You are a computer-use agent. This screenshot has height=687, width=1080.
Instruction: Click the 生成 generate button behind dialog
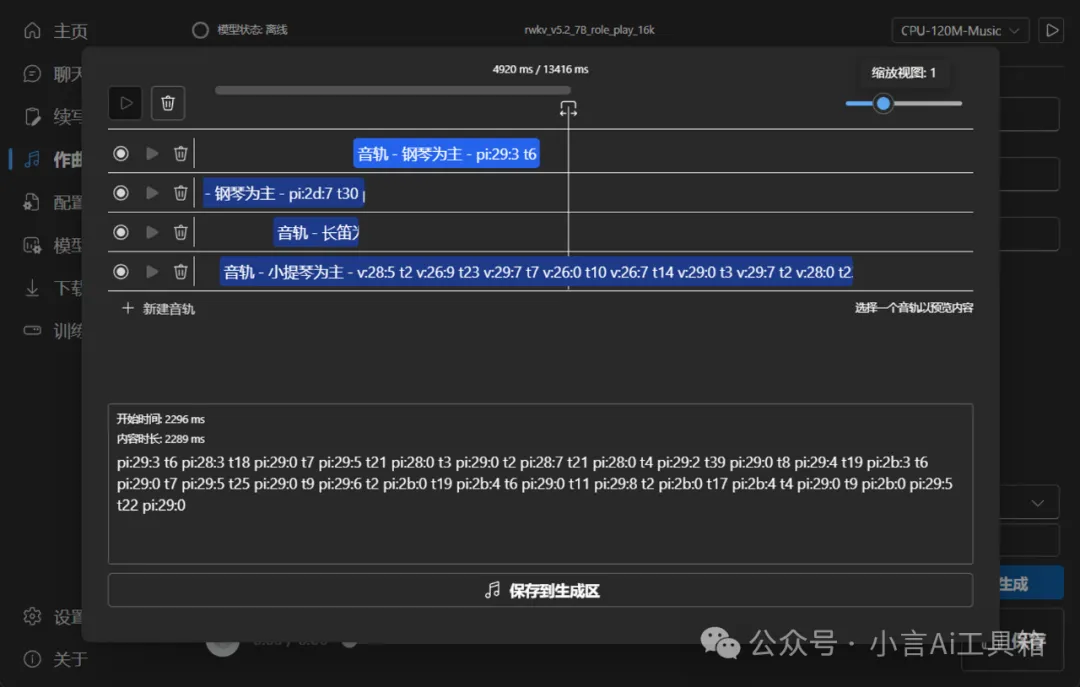point(1031,584)
